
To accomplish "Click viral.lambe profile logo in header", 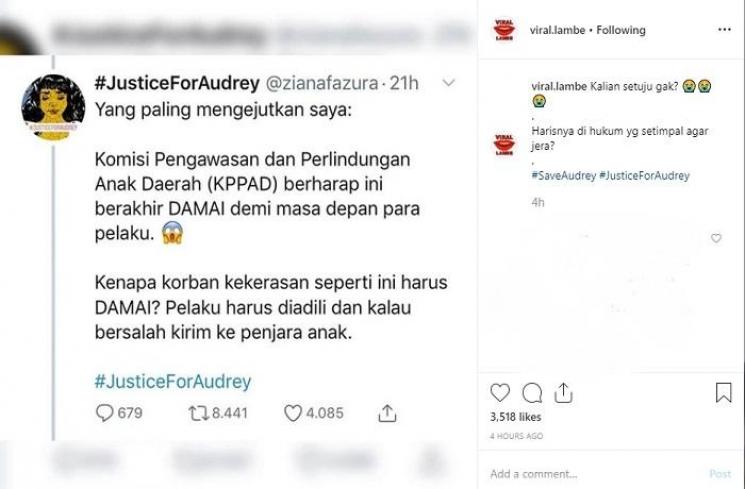I will tap(504, 29).
